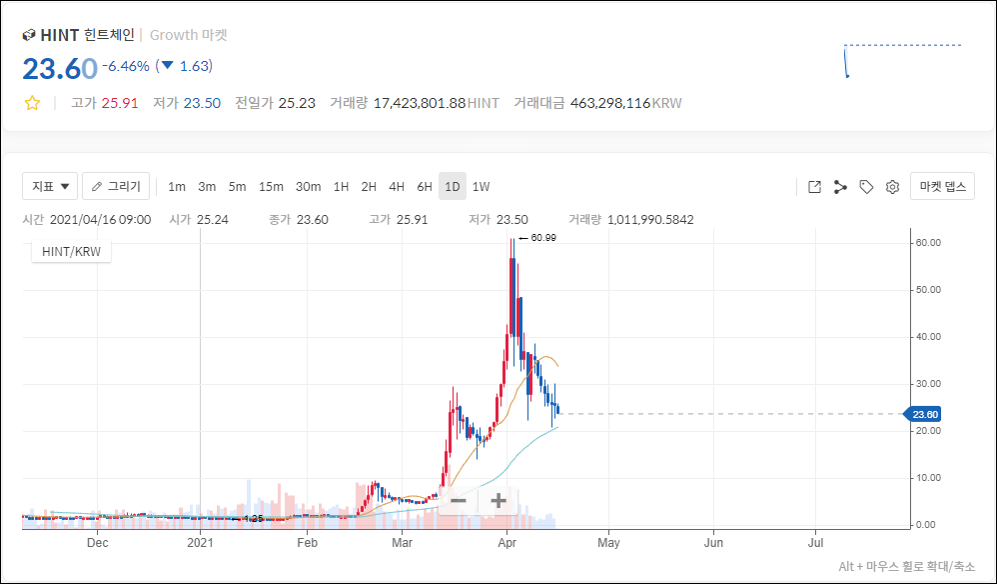The width and height of the screenshot is (997, 584).
Task: Click the HINT/KRW pair label
Action: tap(72, 252)
